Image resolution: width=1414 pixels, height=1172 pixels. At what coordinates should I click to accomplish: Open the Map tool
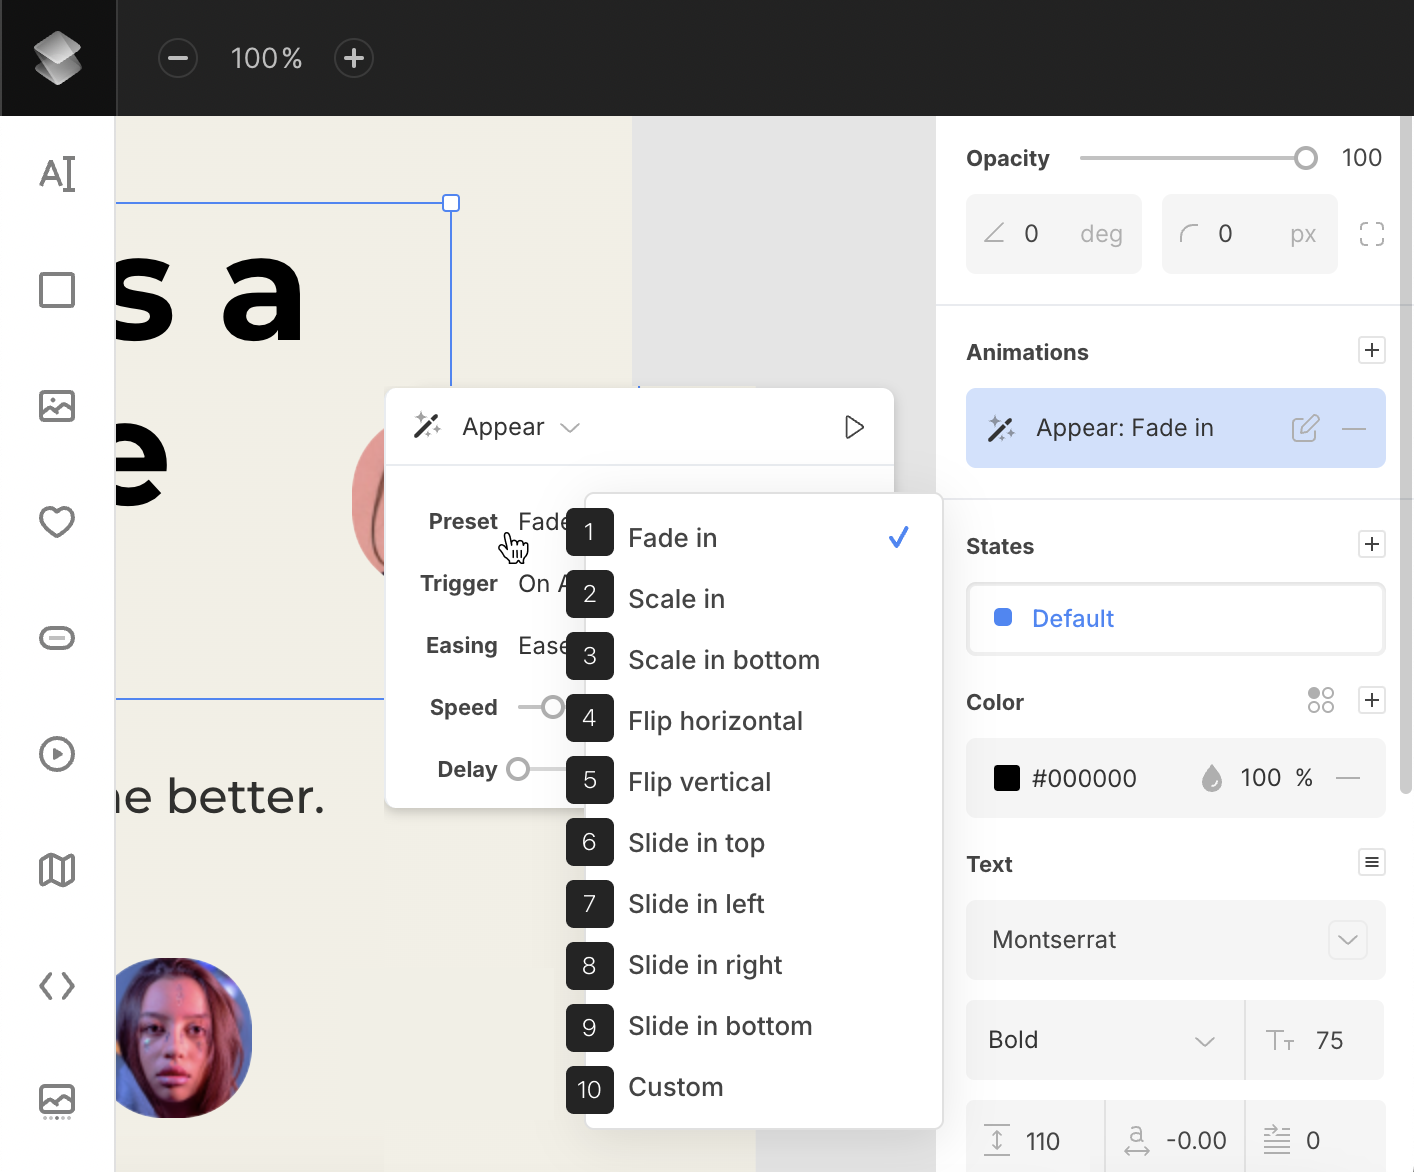57,870
